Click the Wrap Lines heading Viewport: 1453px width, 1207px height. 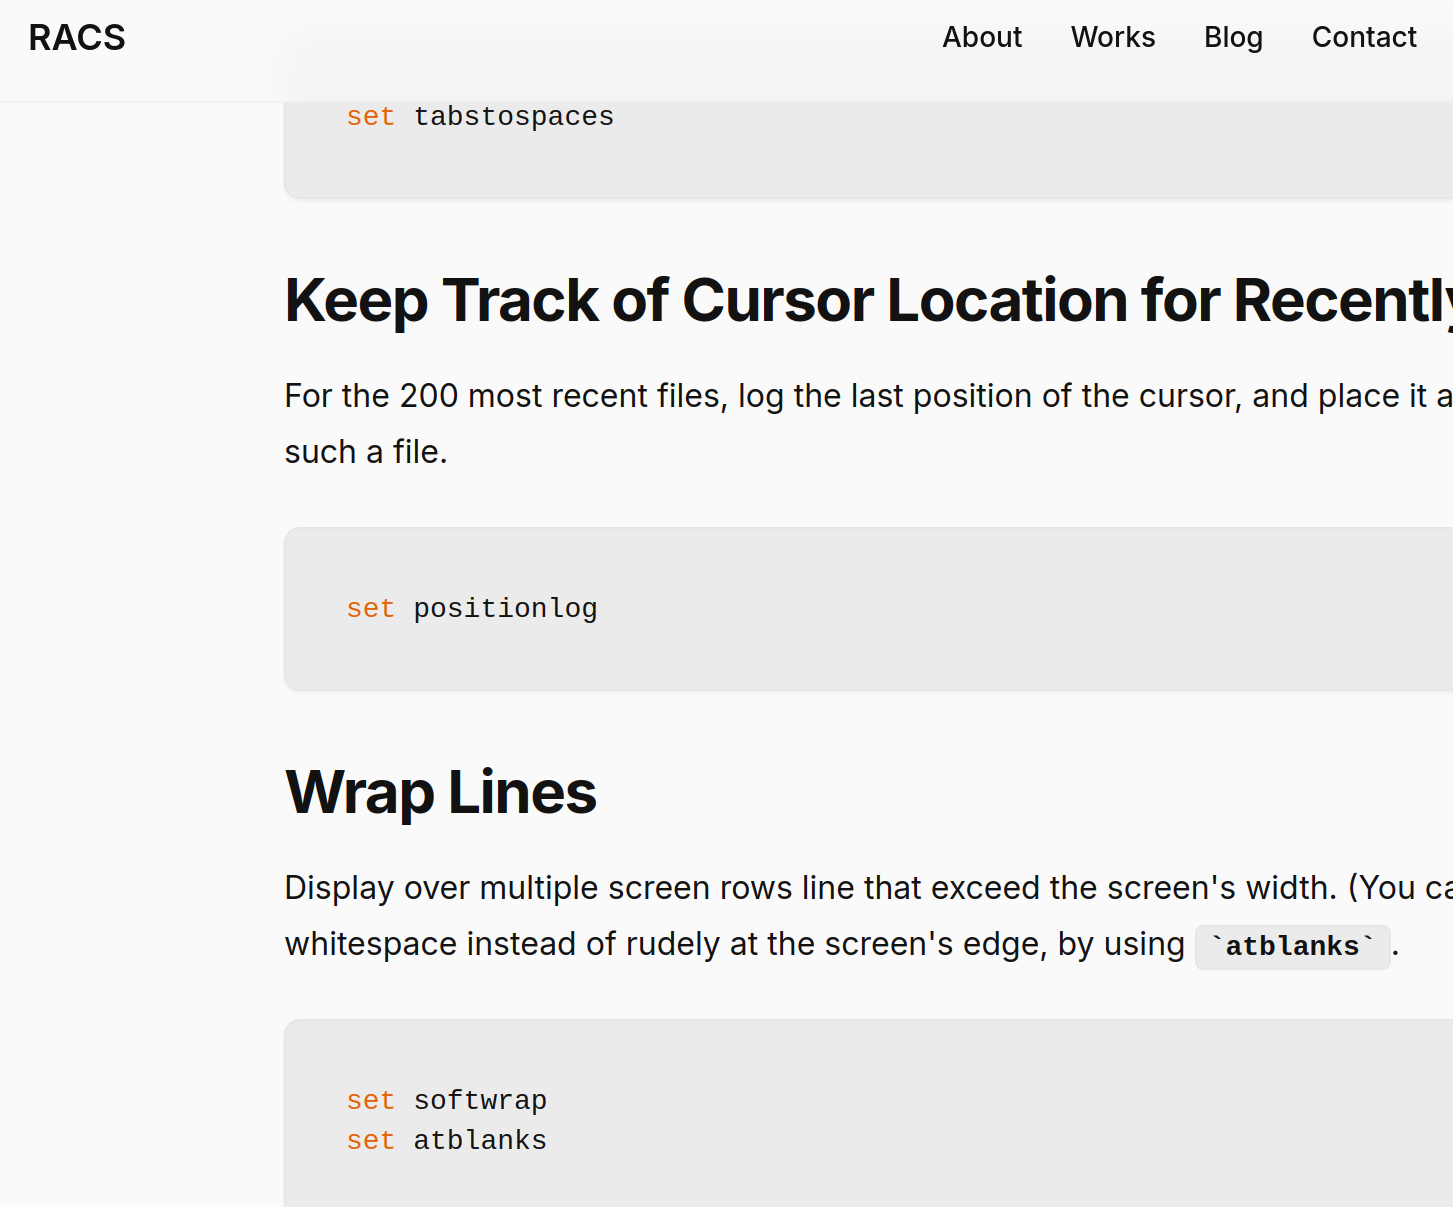click(440, 792)
